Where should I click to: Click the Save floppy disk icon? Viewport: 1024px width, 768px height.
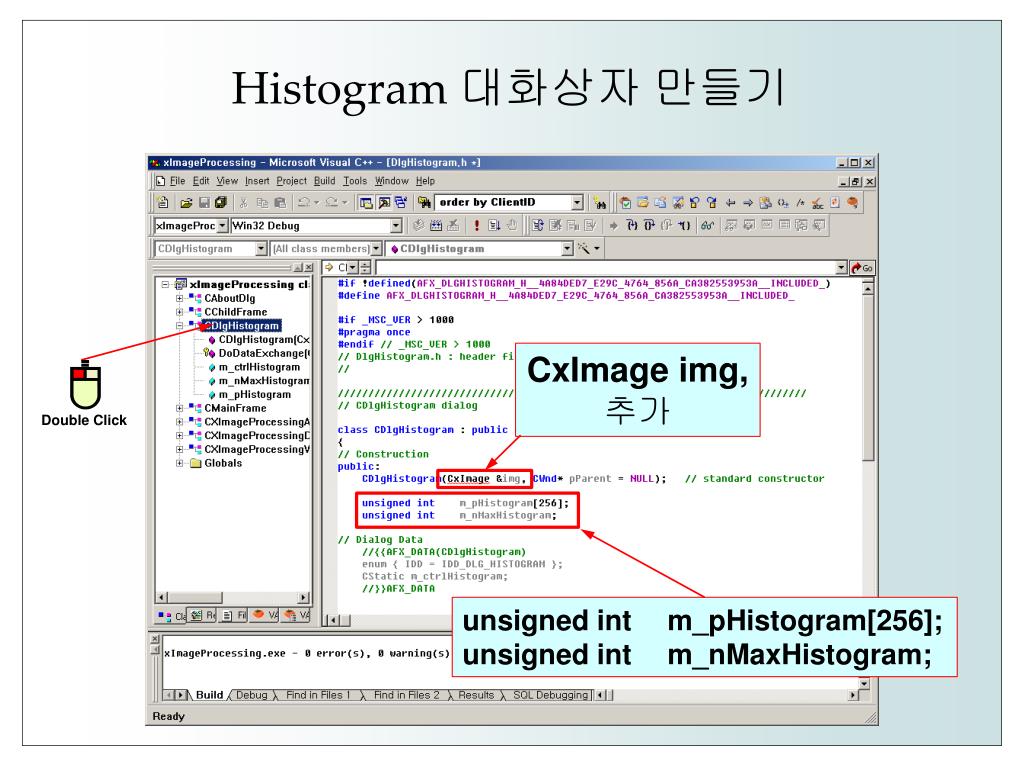(204, 203)
